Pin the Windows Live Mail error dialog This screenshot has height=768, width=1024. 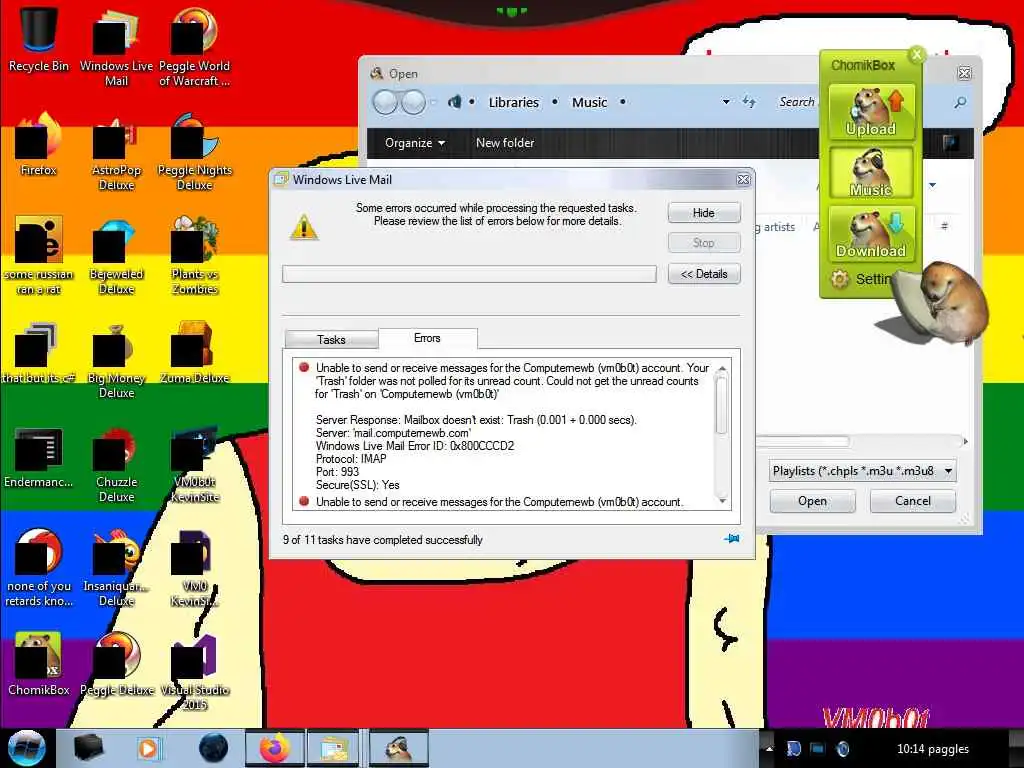(x=731, y=539)
